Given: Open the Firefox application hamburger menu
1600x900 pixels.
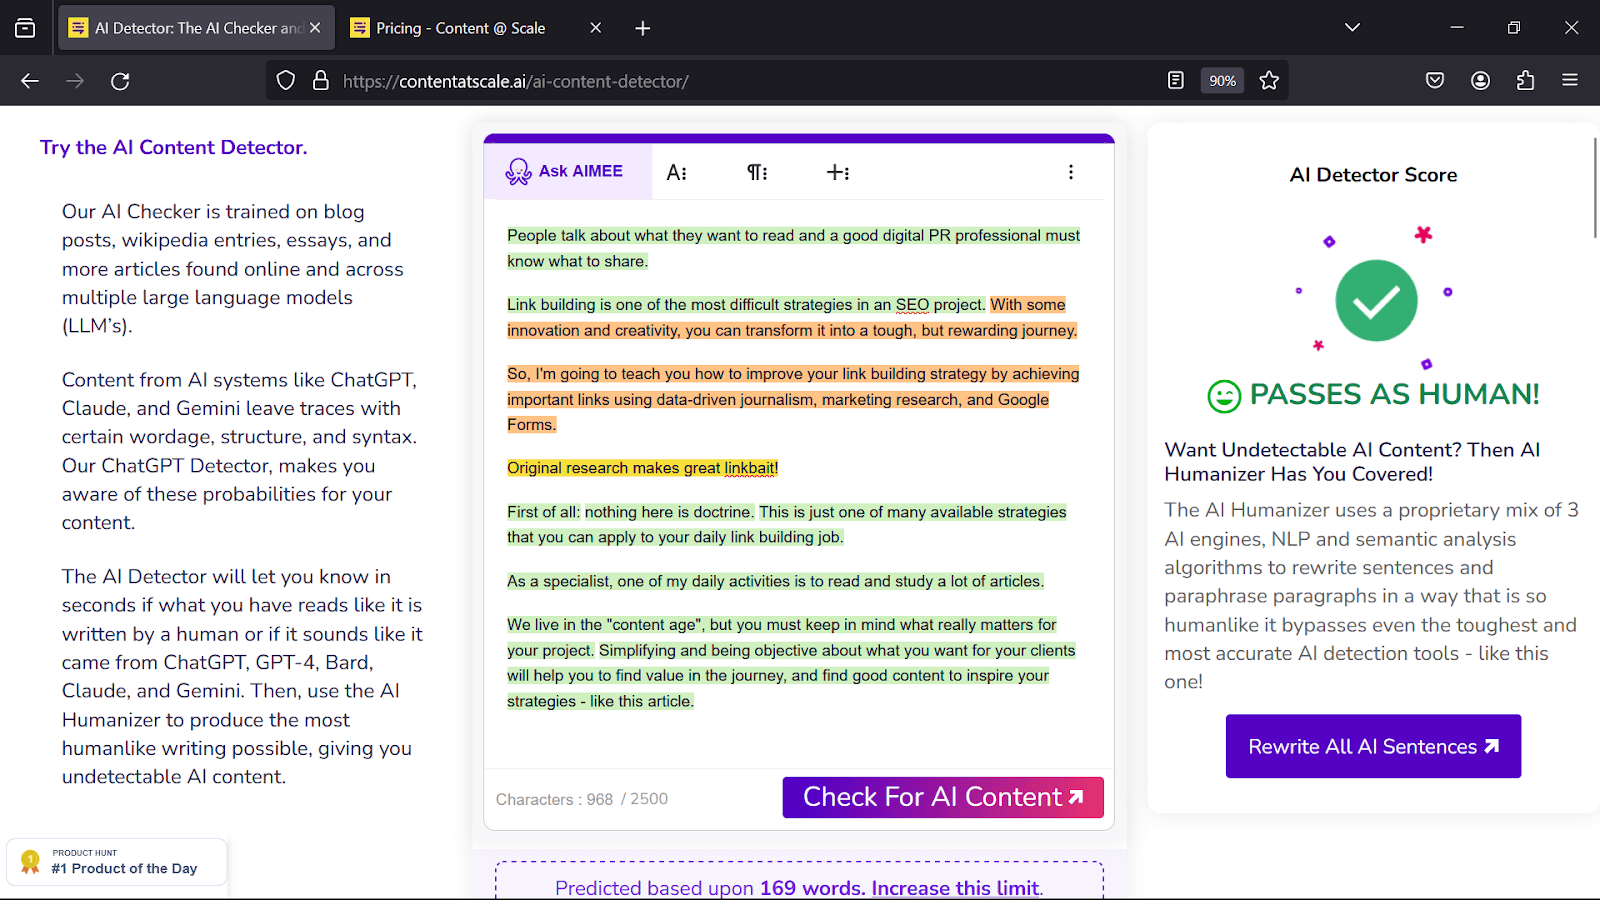Looking at the screenshot, I should (x=1570, y=81).
